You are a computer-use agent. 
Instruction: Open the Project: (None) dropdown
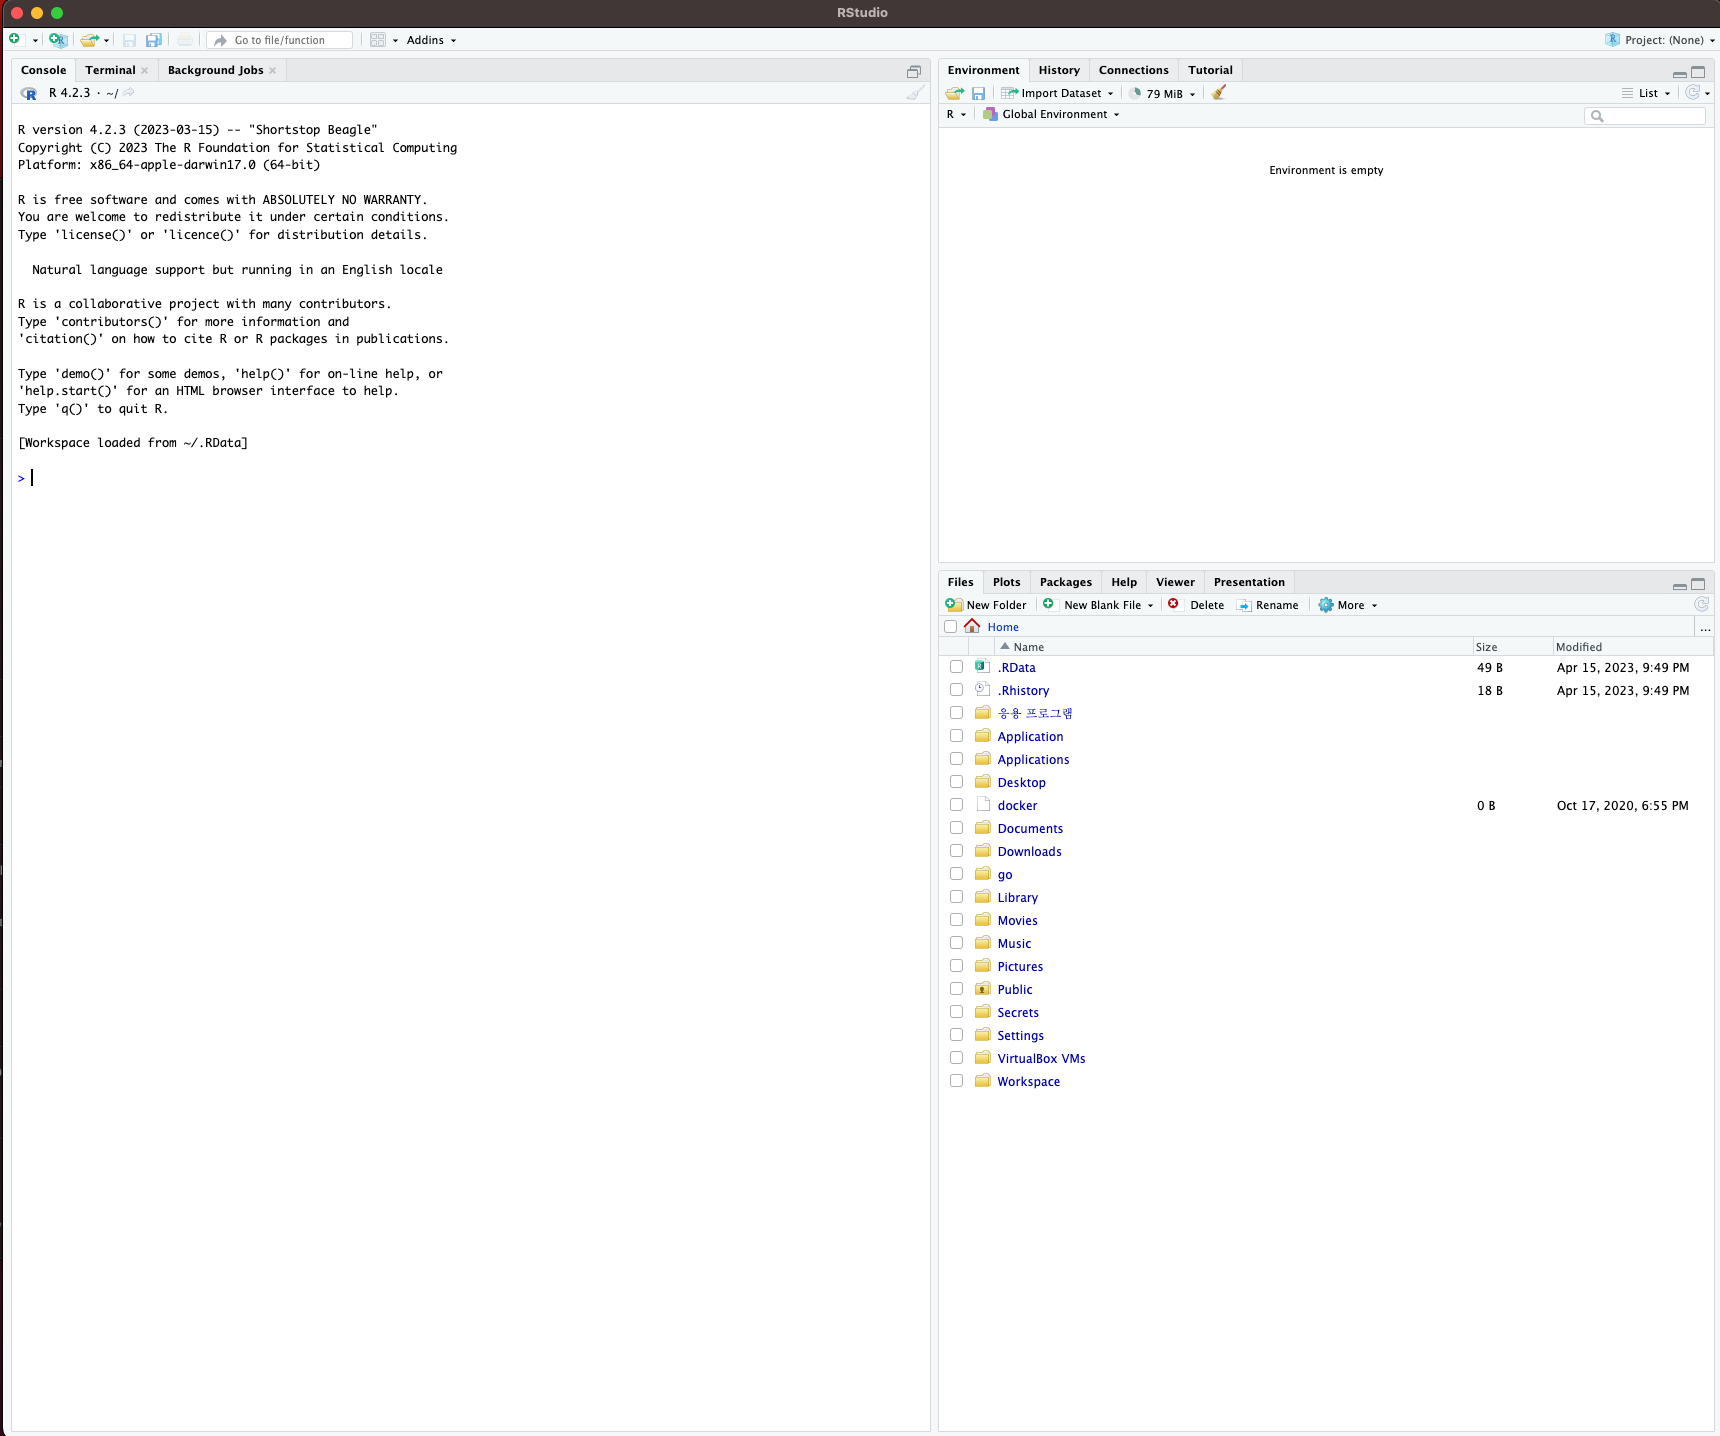click(x=1660, y=40)
